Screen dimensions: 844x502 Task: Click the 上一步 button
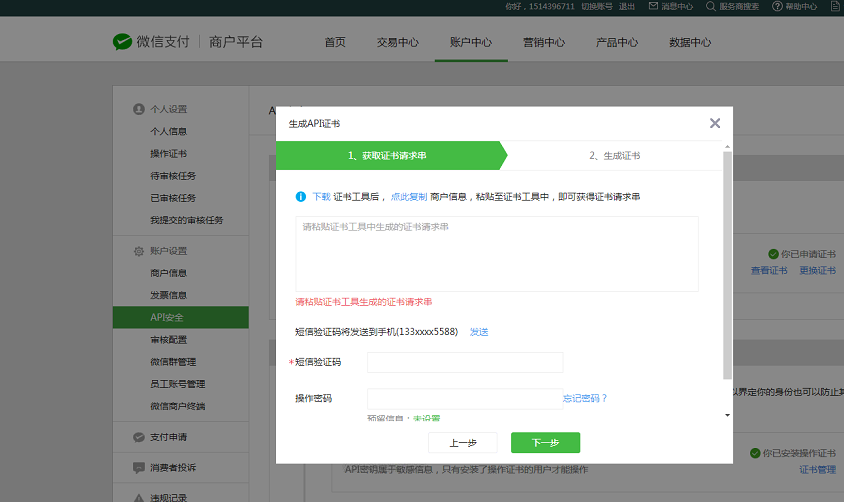462,443
